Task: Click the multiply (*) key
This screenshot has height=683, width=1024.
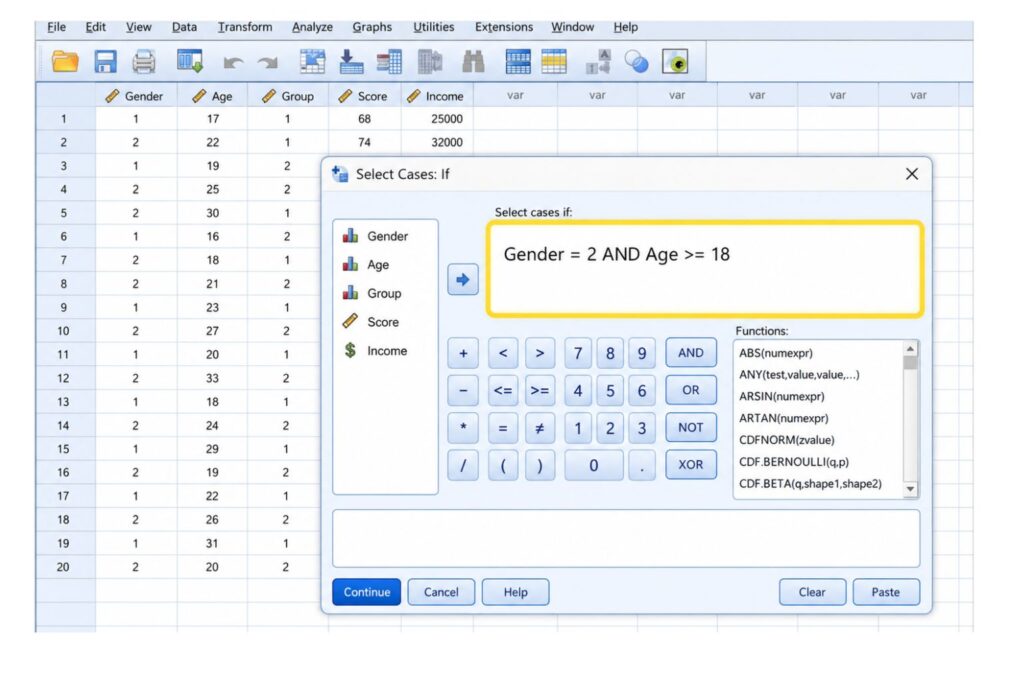Action: [463, 428]
